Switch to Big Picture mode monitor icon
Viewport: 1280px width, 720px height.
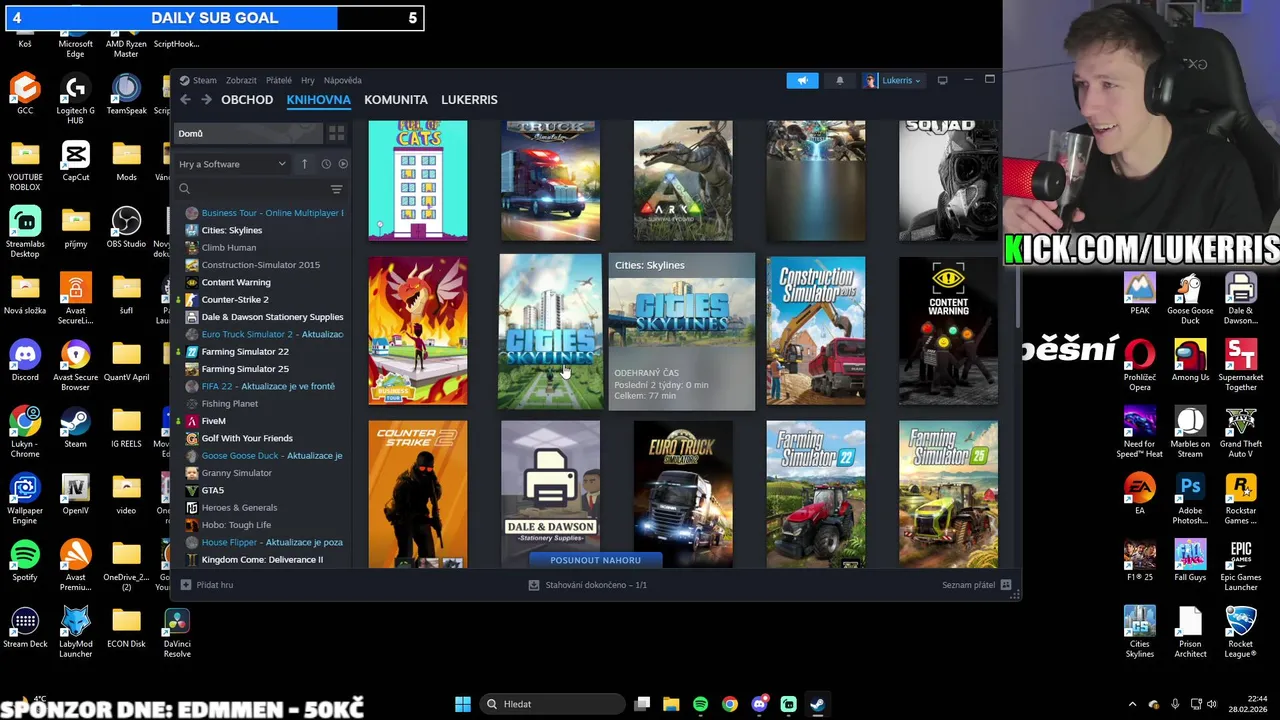[942, 80]
